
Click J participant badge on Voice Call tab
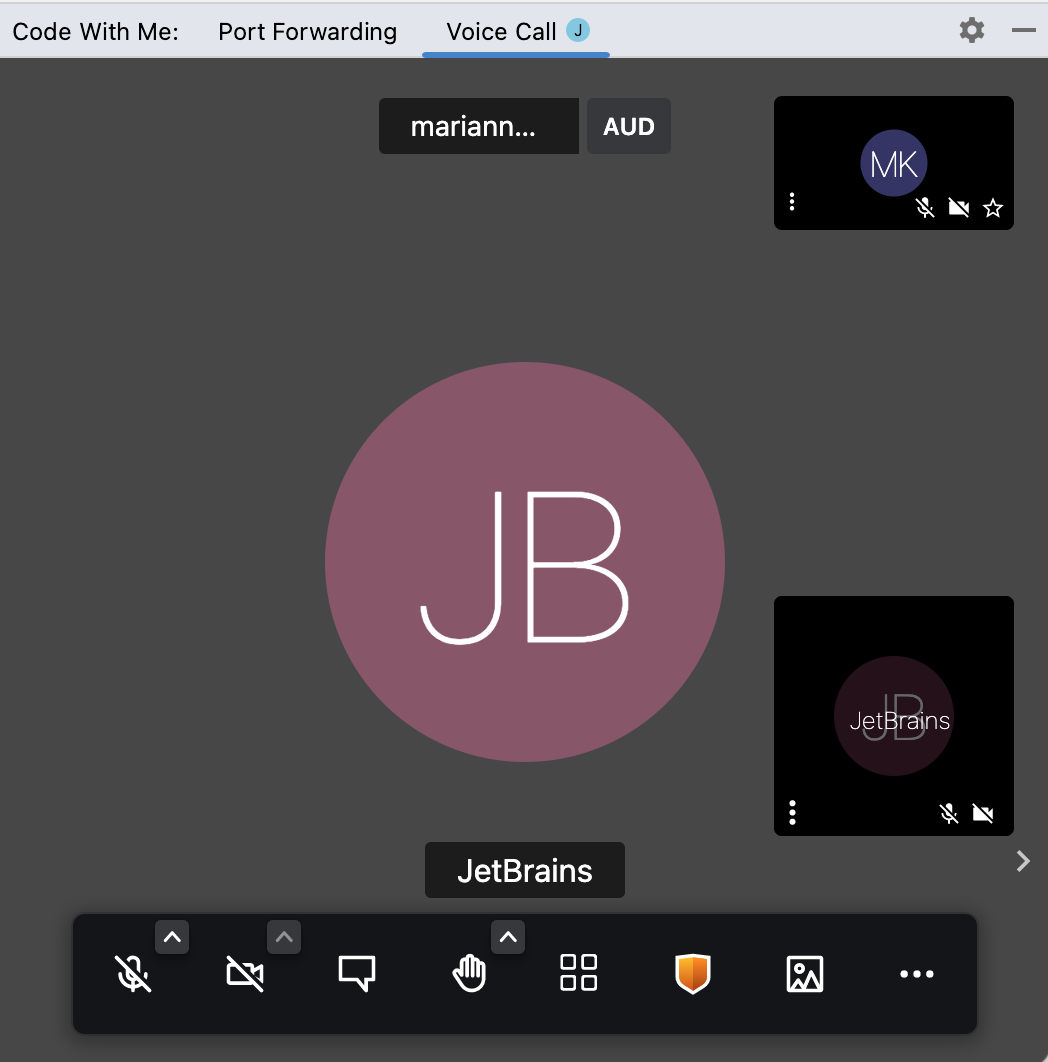(578, 30)
